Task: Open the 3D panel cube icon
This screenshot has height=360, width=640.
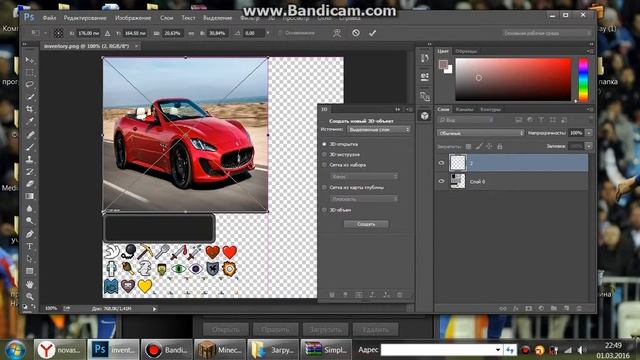Action: click(424, 116)
